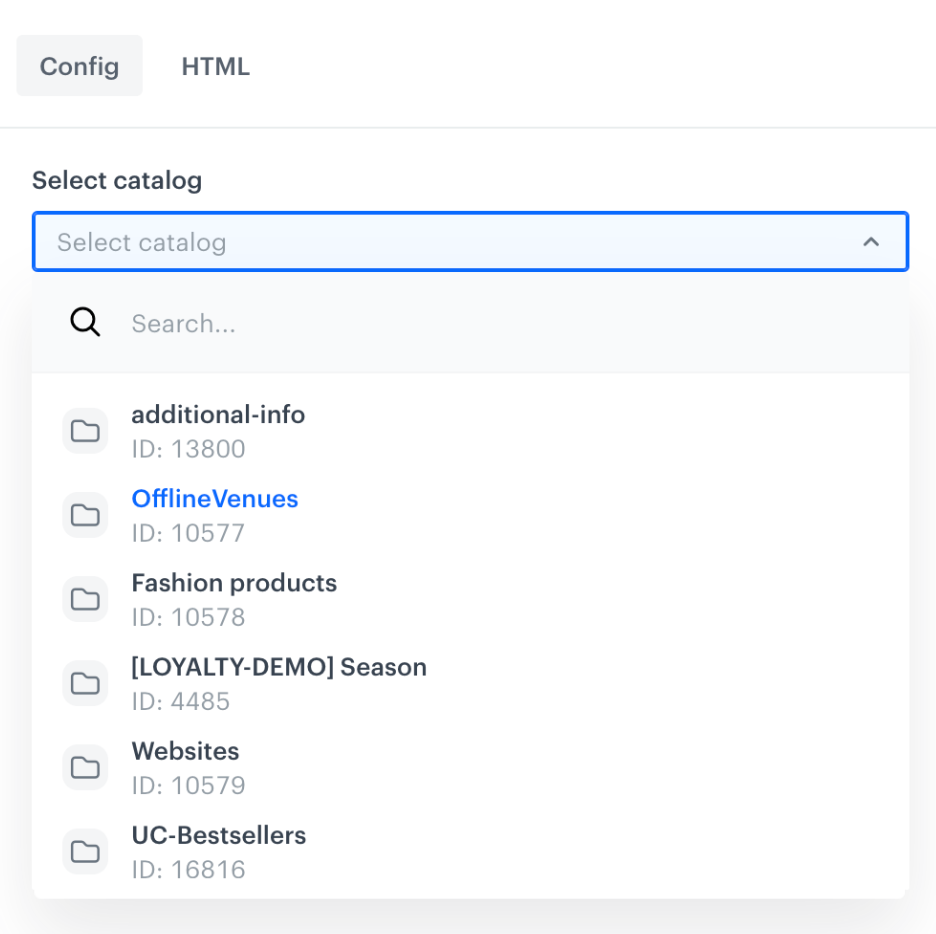Select the Config tab
Image resolution: width=936 pixels, height=934 pixels.
click(79, 65)
